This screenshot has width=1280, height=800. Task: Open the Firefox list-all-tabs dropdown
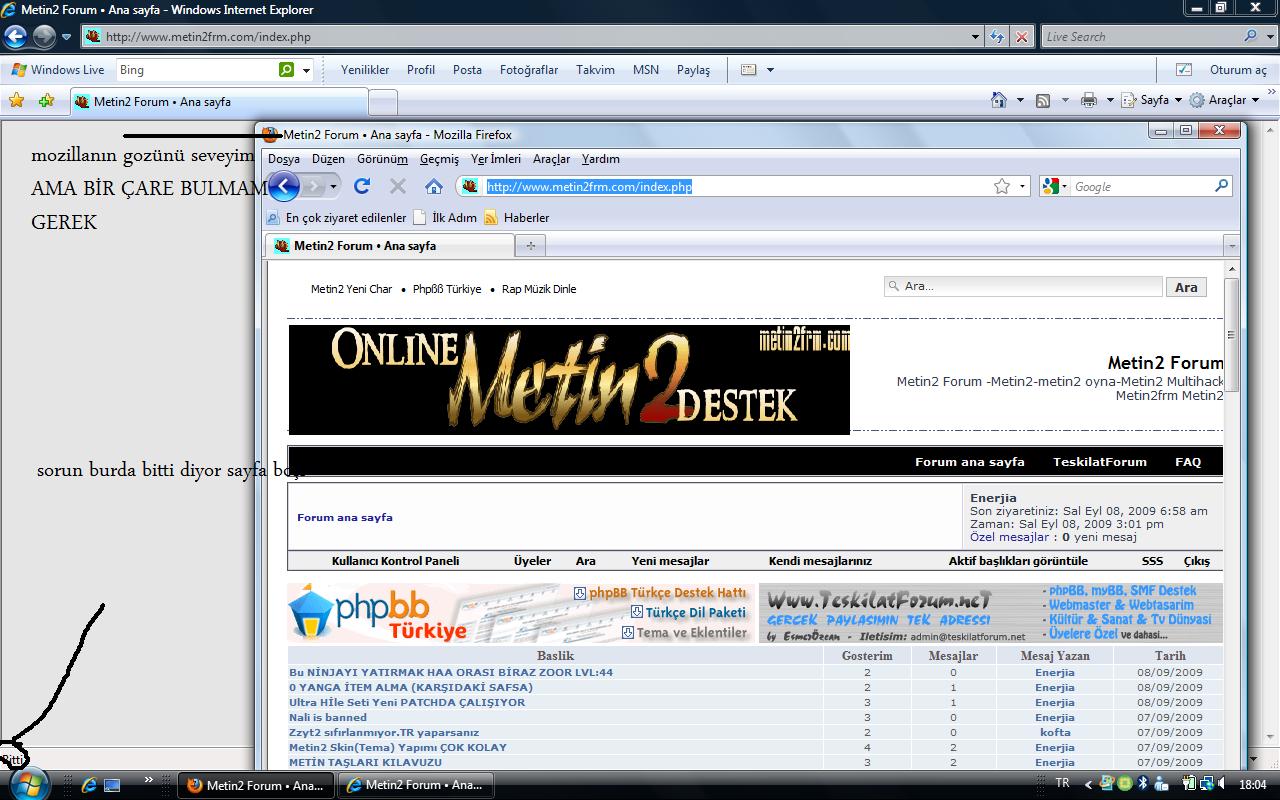(x=1232, y=245)
